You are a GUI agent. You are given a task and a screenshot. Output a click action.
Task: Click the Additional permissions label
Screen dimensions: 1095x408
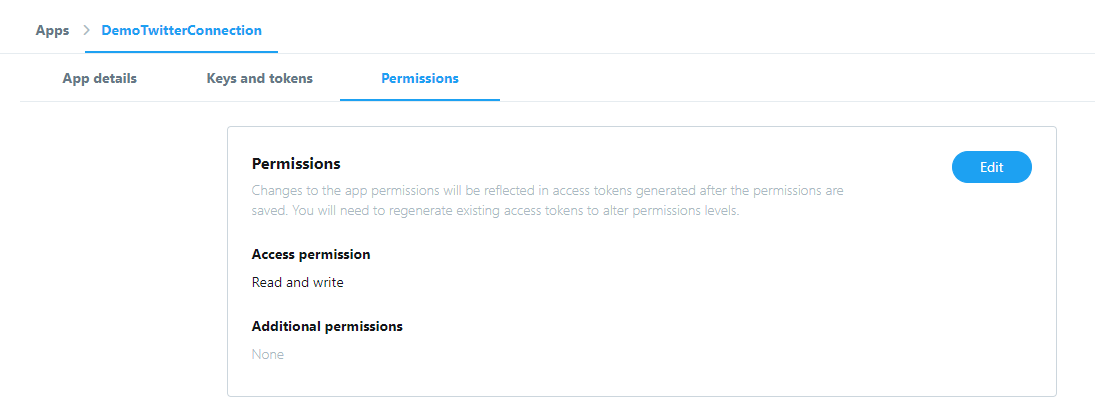327,326
